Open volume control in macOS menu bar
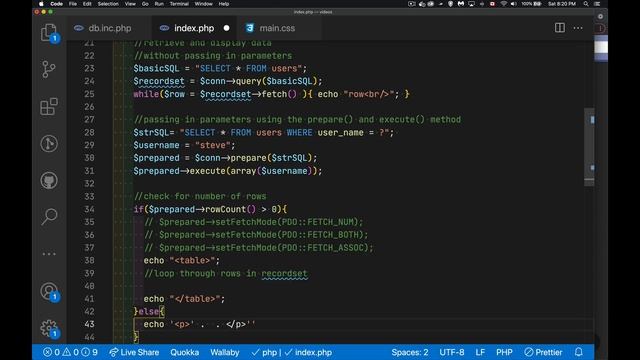This screenshot has height=360, width=640. (x=513, y=4)
